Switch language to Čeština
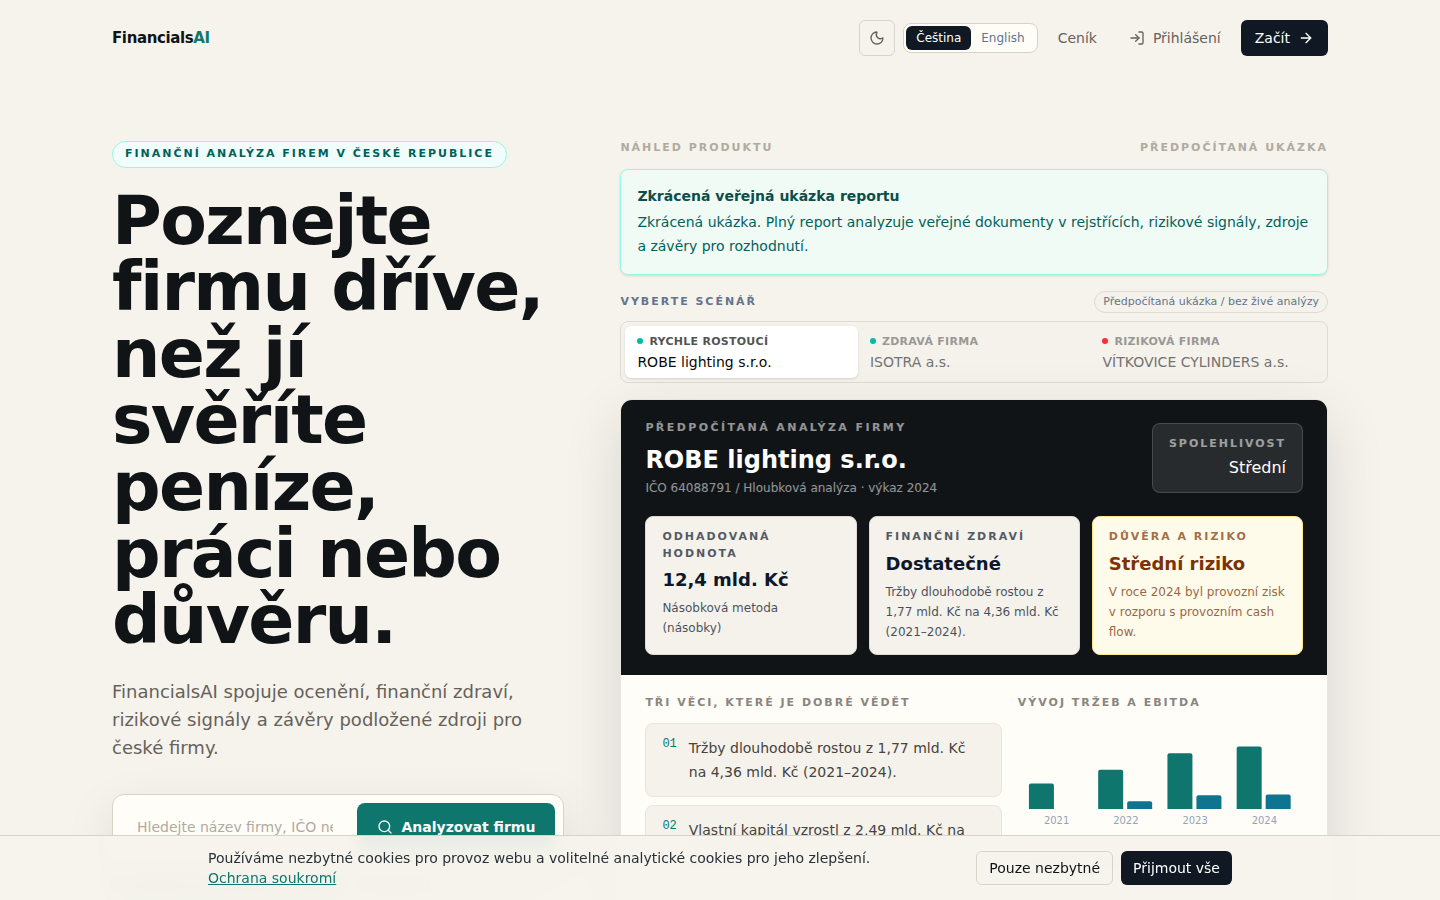Viewport: 1440px width, 900px height. pyautogui.click(x=938, y=38)
